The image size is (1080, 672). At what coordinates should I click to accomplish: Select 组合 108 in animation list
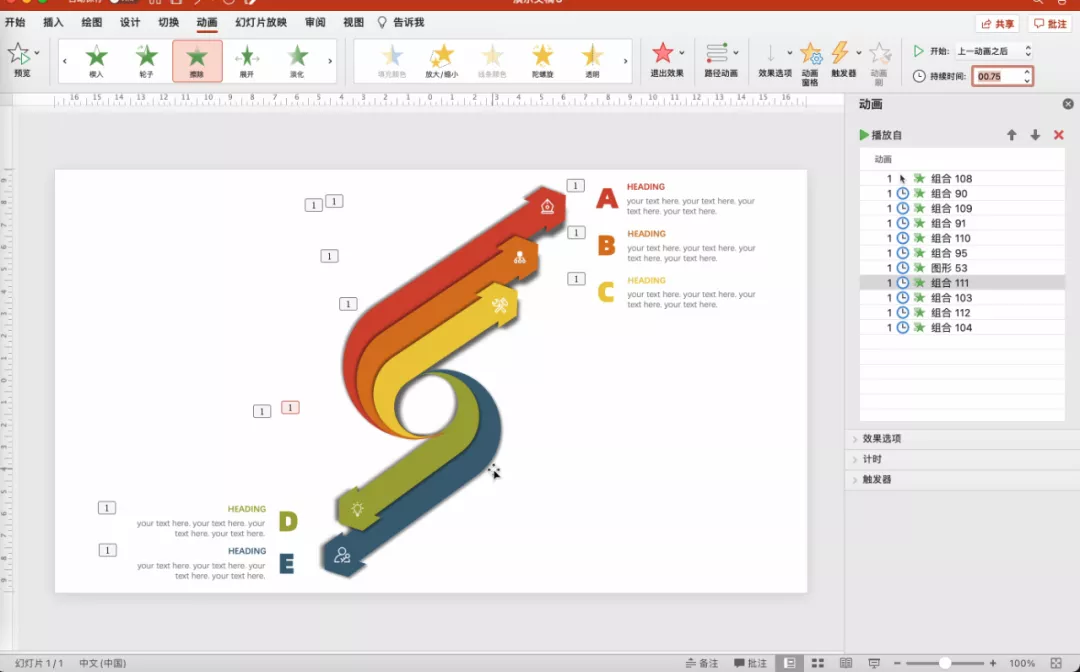(x=962, y=178)
